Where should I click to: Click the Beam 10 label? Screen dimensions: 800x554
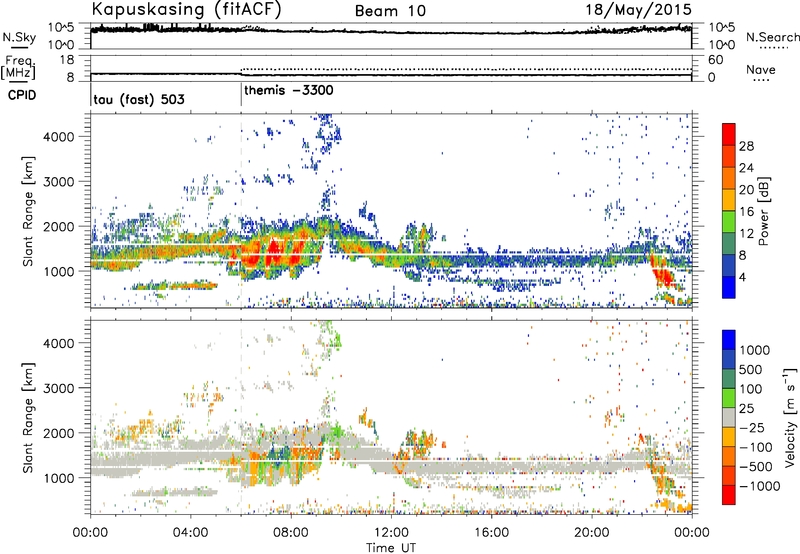390,11
